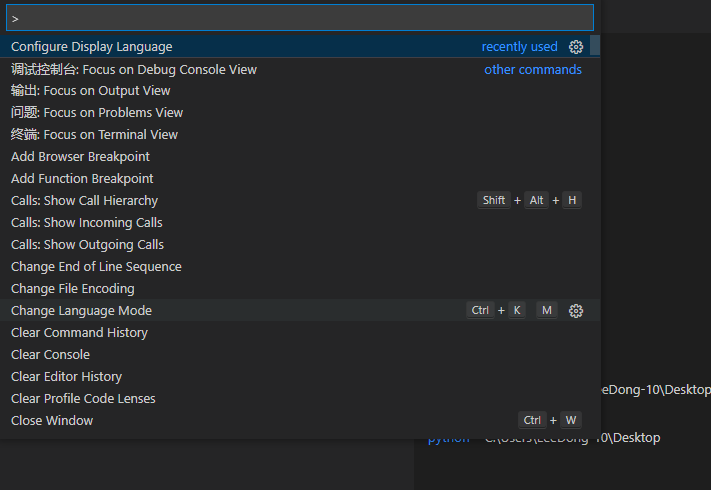The width and height of the screenshot is (711, 490).
Task: Run Add Browser Breakpoint command
Action: click(x=80, y=157)
